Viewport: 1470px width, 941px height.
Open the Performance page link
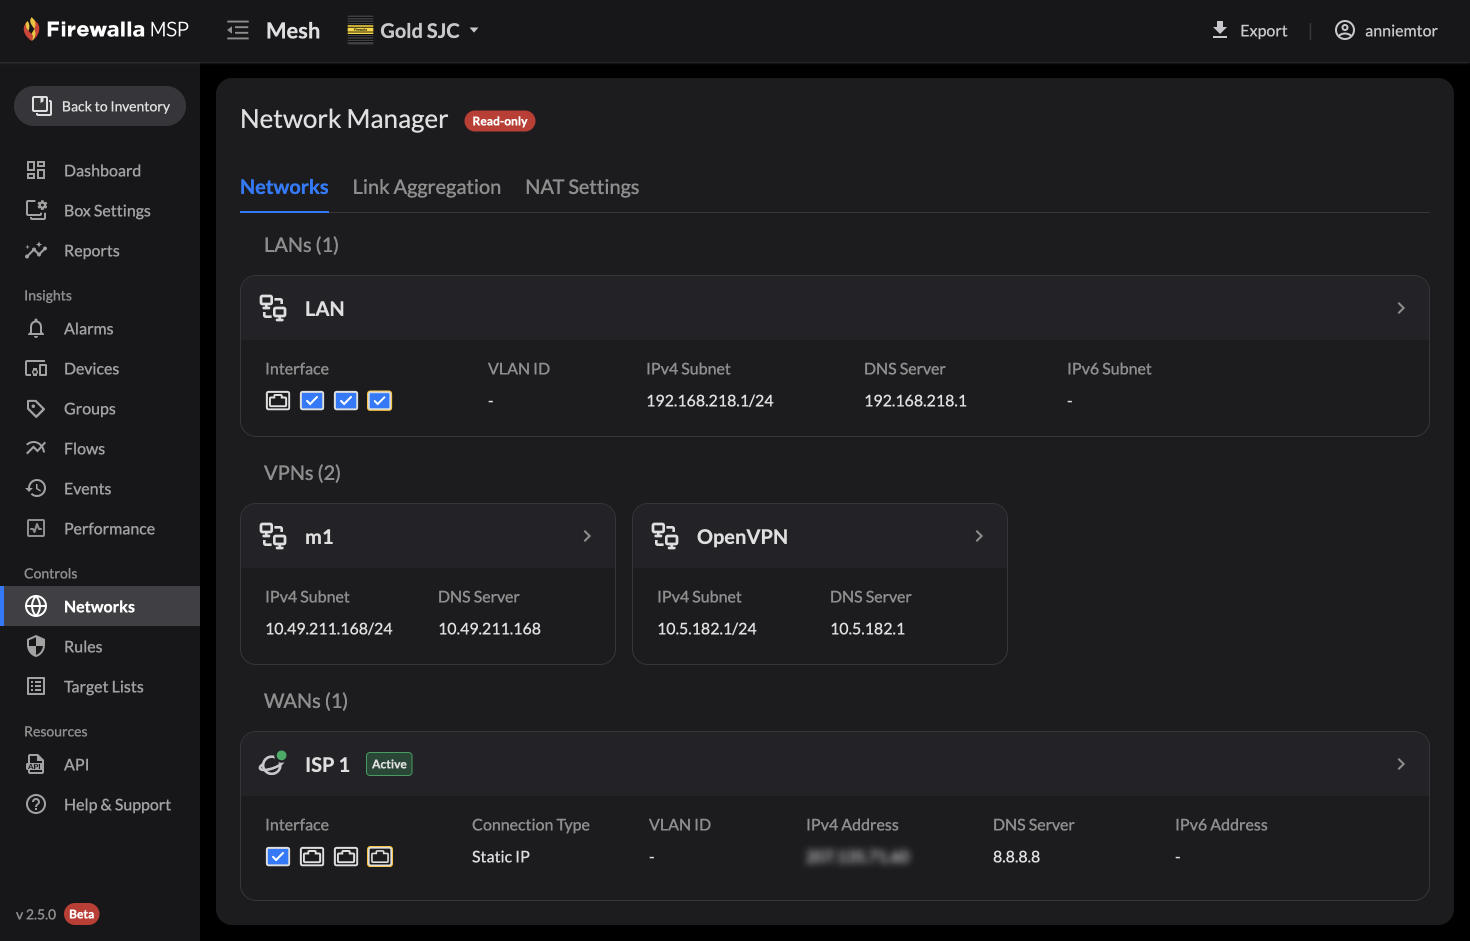pyautogui.click(x=109, y=529)
